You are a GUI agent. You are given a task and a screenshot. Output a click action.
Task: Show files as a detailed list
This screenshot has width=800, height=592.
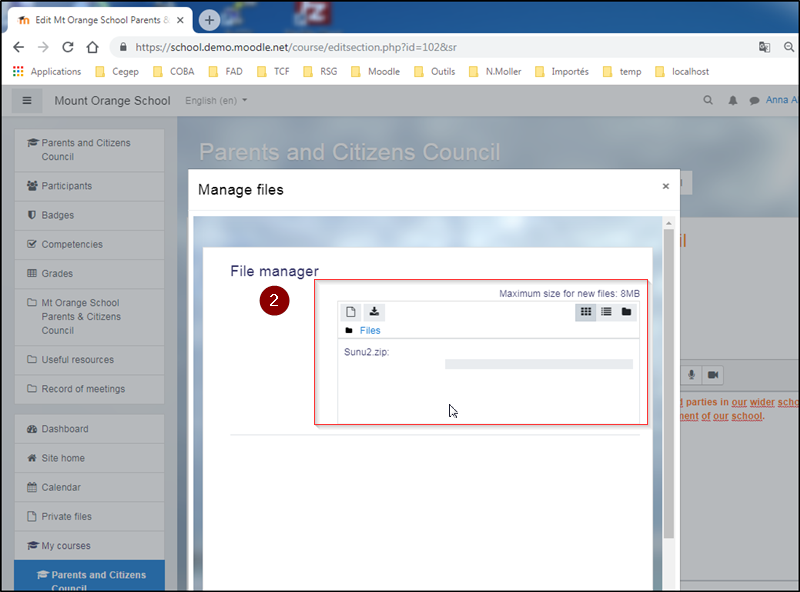tap(606, 312)
